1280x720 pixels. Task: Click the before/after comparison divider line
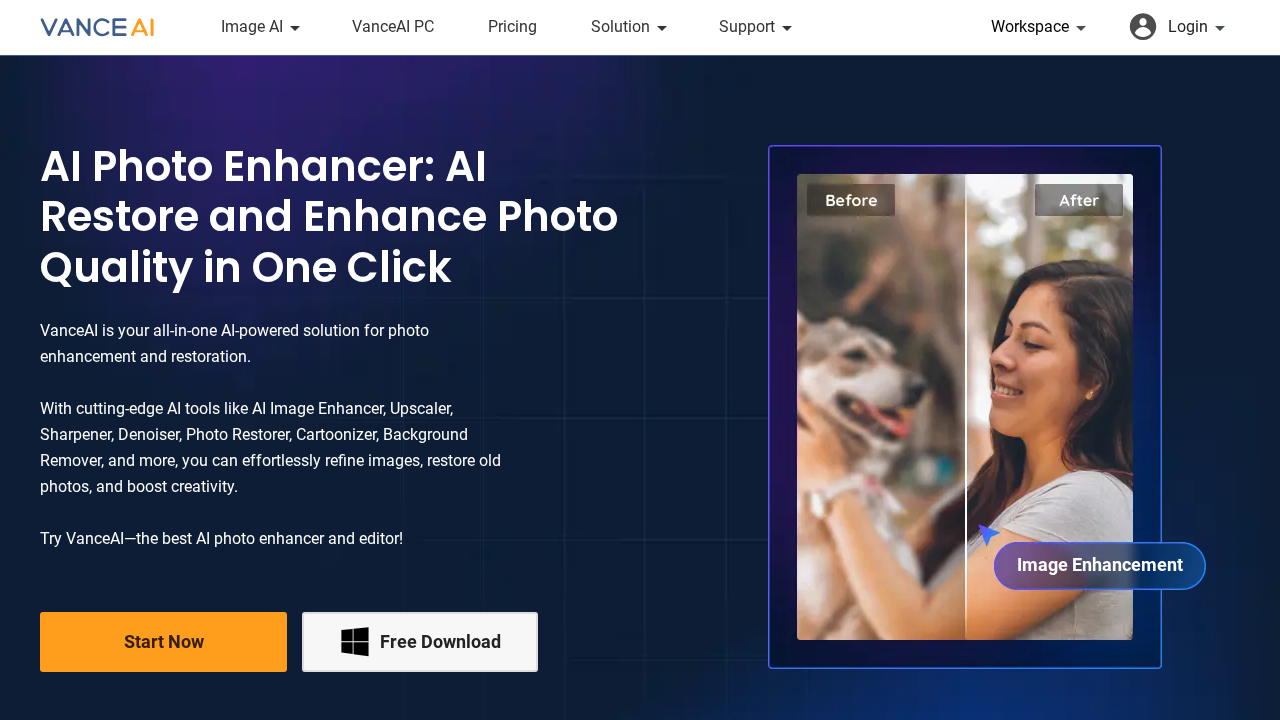965,407
